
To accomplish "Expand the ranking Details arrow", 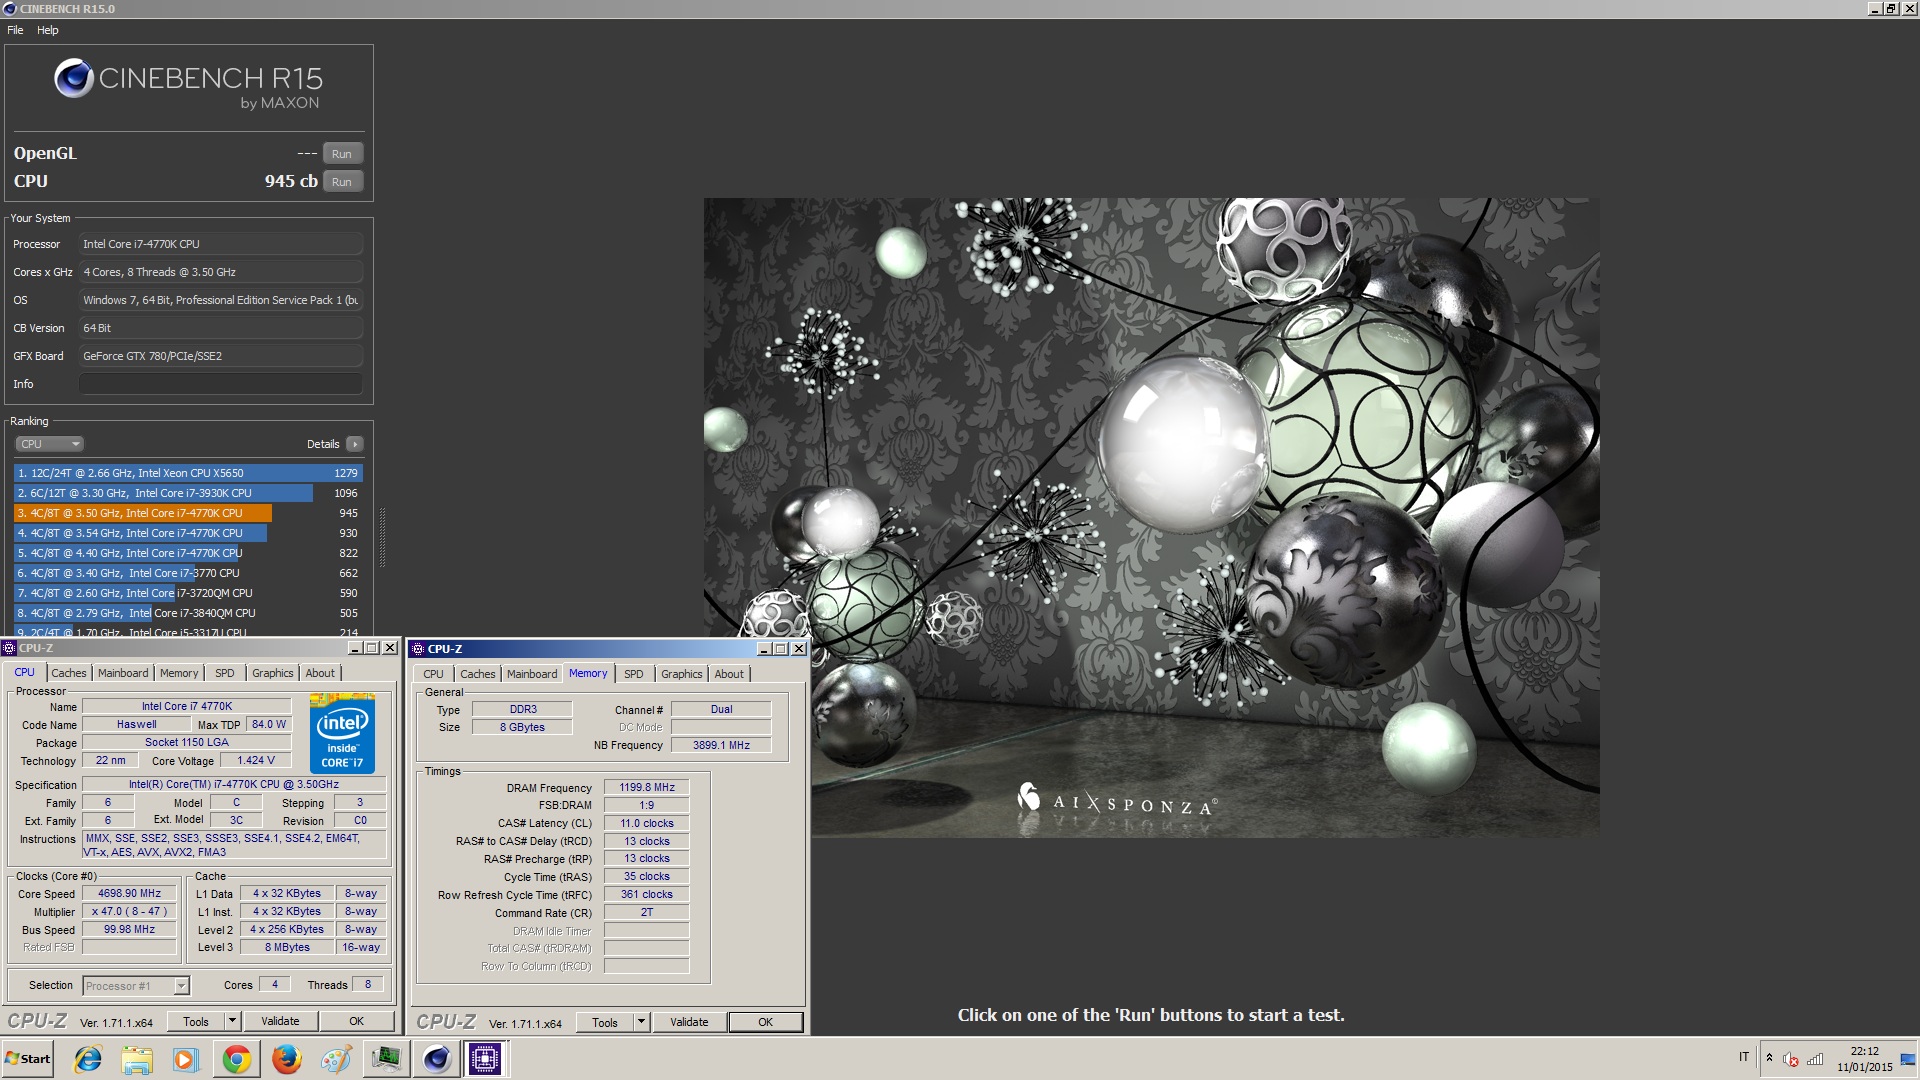I will 355,444.
